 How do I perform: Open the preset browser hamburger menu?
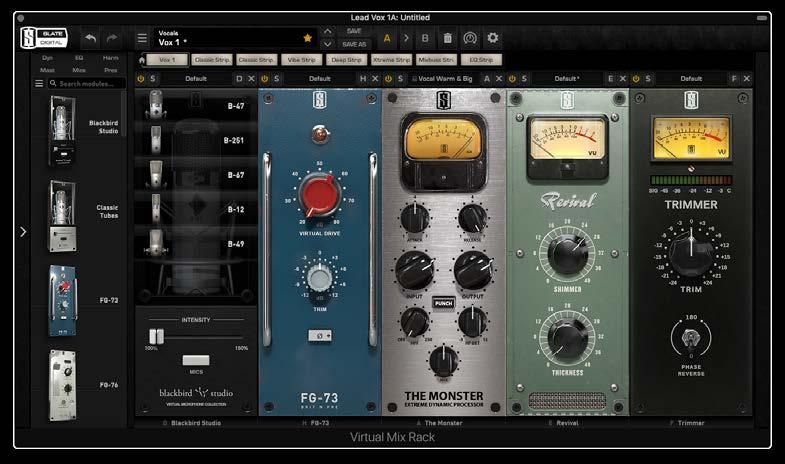[142, 38]
